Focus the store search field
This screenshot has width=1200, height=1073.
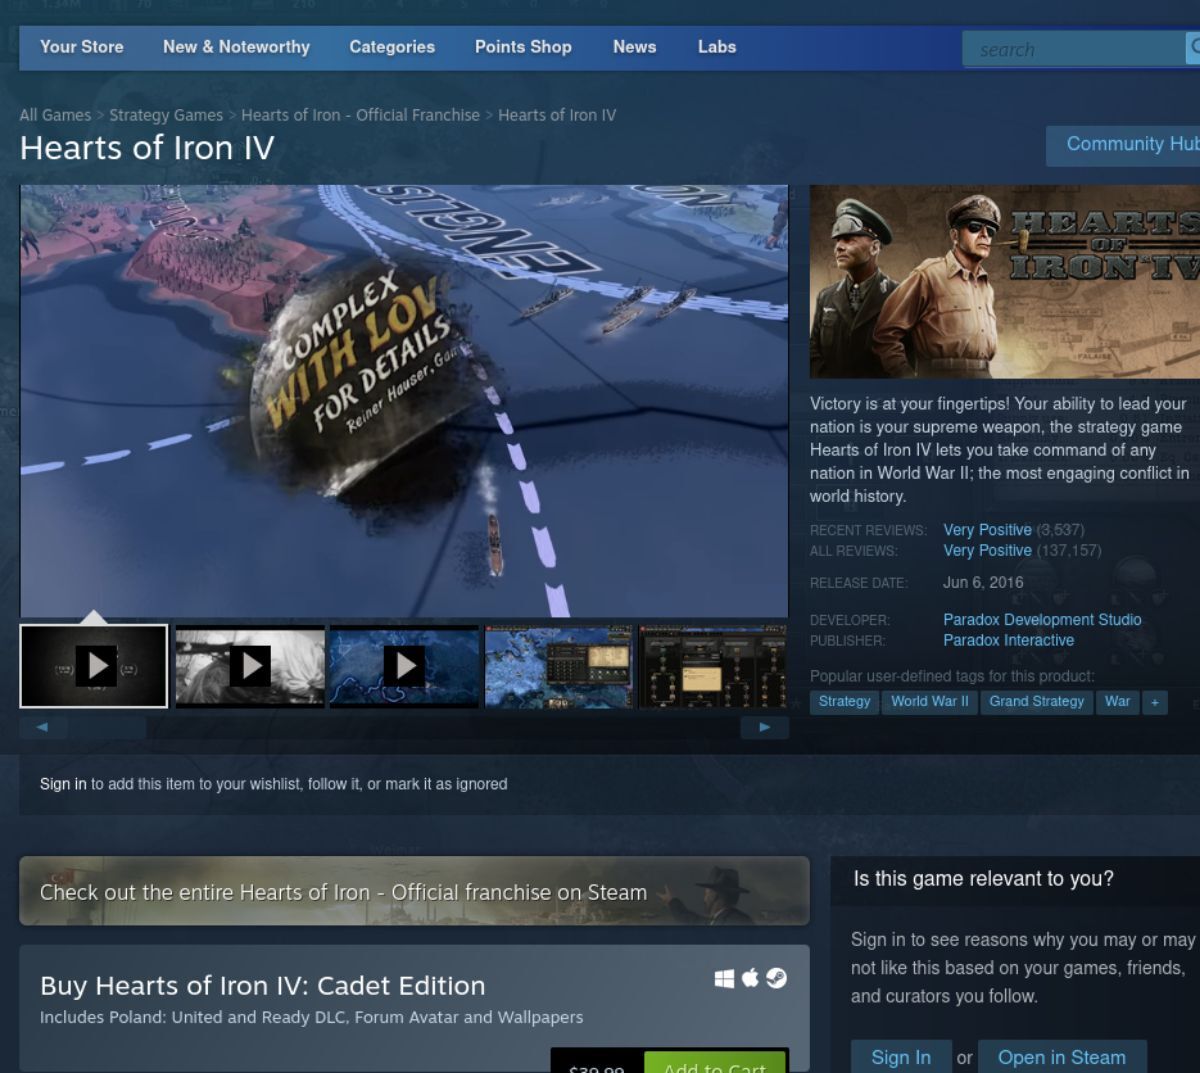pos(1073,49)
